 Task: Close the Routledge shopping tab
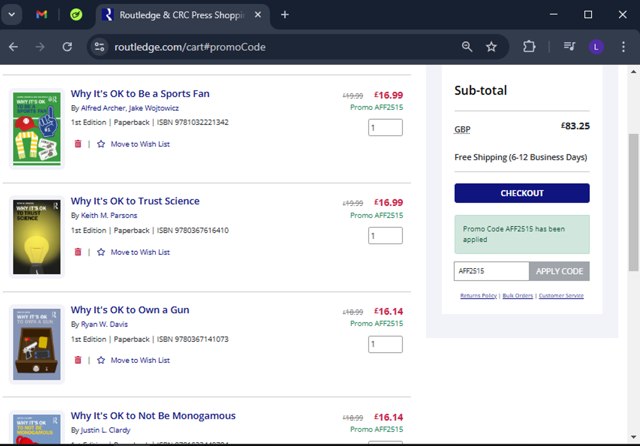pos(258,15)
